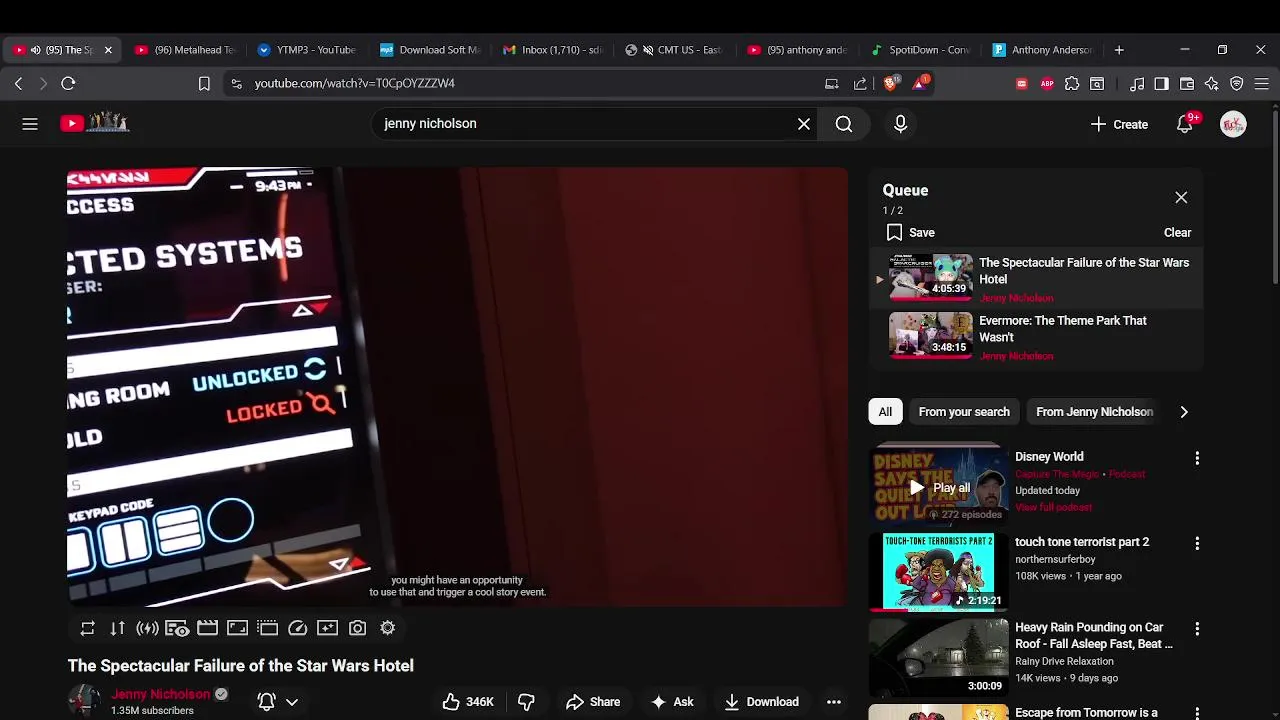The width and height of the screenshot is (1280, 720).
Task: Open options for Escape from Tomorrow video
Action: coord(1197,714)
